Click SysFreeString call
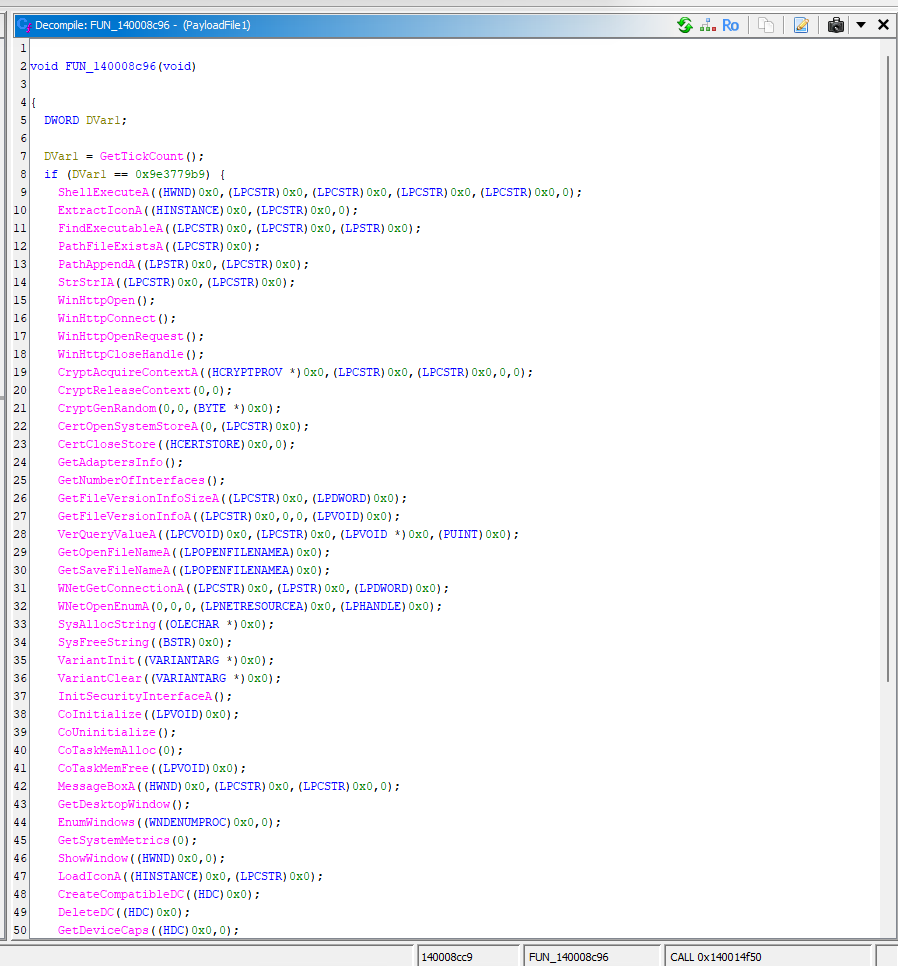The height and width of the screenshot is (966, 898). coord(103,642)
